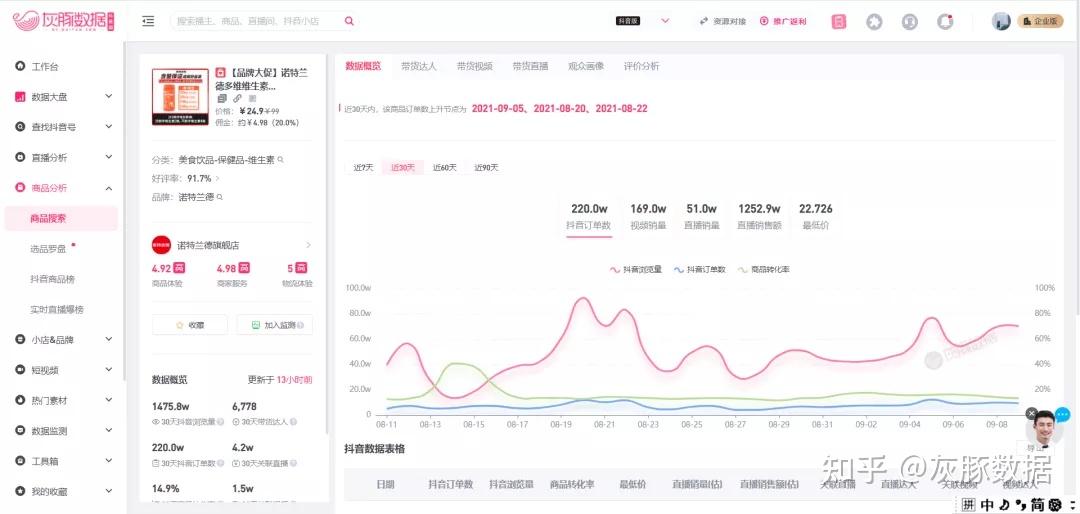Switch to the 评价分析 tab

pyautogui.click(x=641, y=66)
